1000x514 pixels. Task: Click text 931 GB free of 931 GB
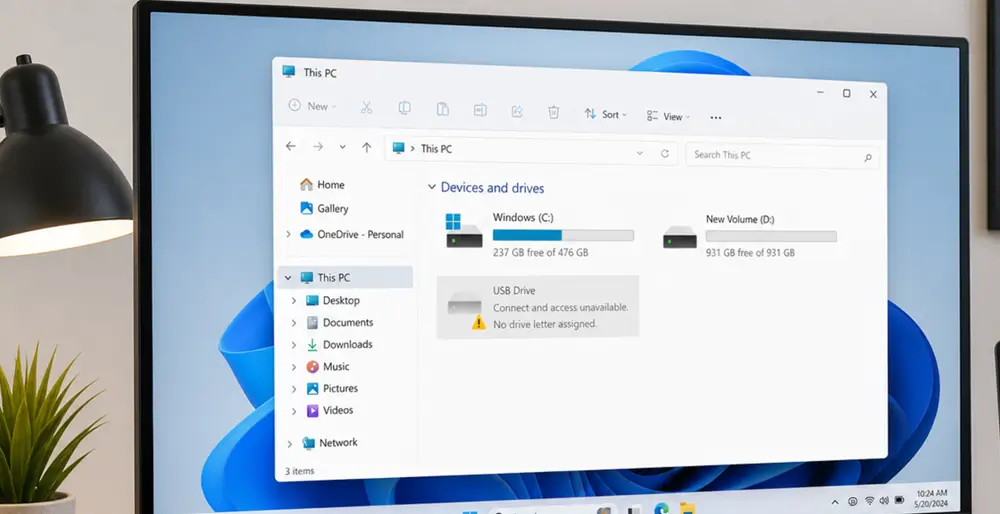(750, 253)
